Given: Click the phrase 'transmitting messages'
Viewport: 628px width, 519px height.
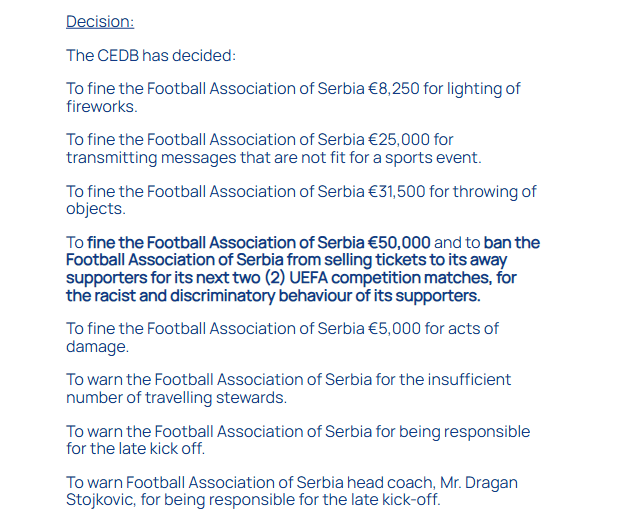Looking at the screenshot, I should [151, 157].
